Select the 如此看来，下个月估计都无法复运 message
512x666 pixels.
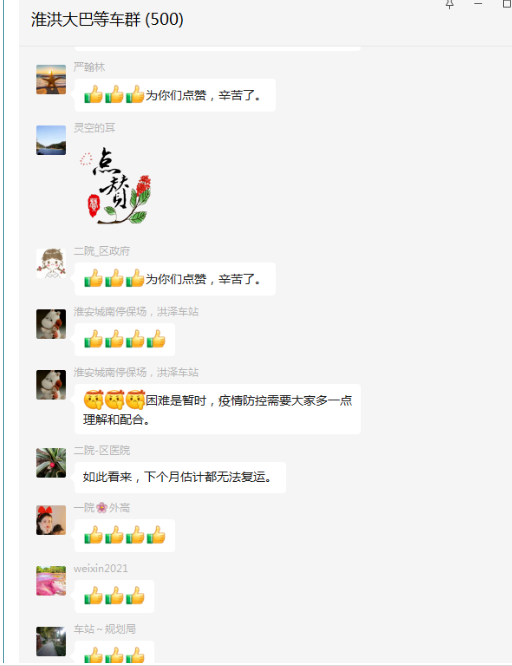(x=180, y=477)
